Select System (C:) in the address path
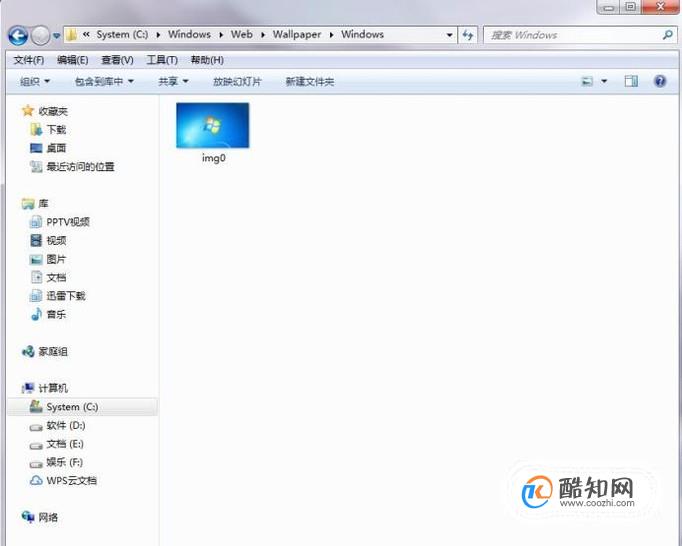682x546 pixels. [x=122, y=34]
